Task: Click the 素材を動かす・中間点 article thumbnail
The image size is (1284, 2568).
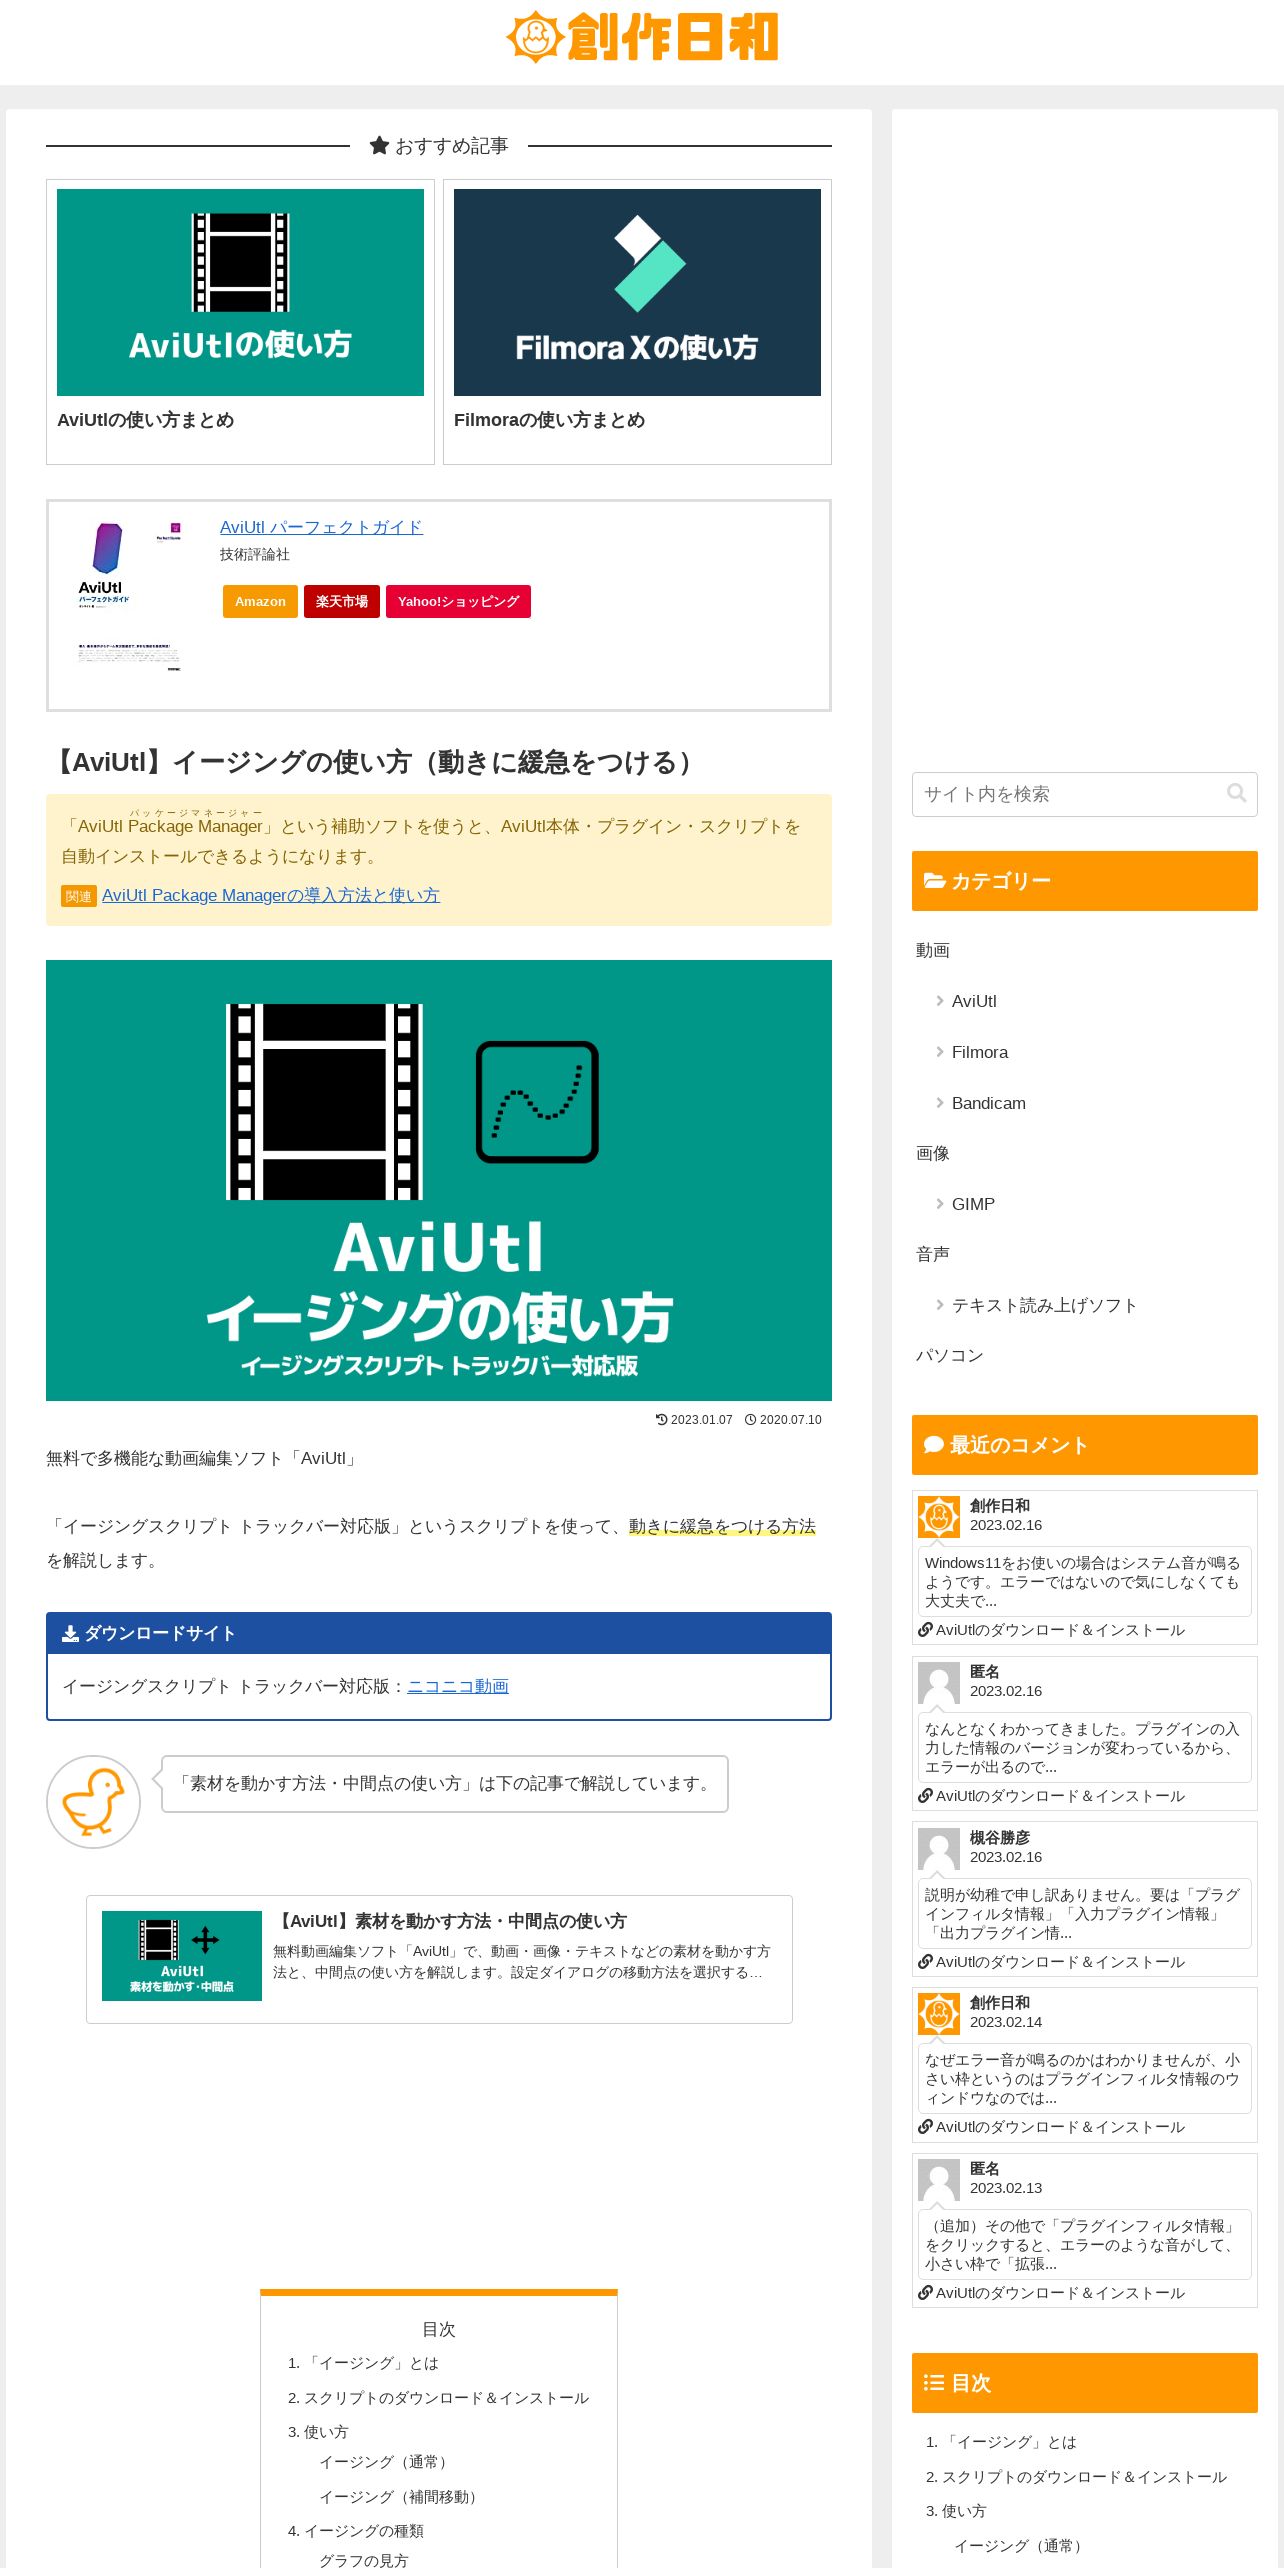Action: 182,1956
